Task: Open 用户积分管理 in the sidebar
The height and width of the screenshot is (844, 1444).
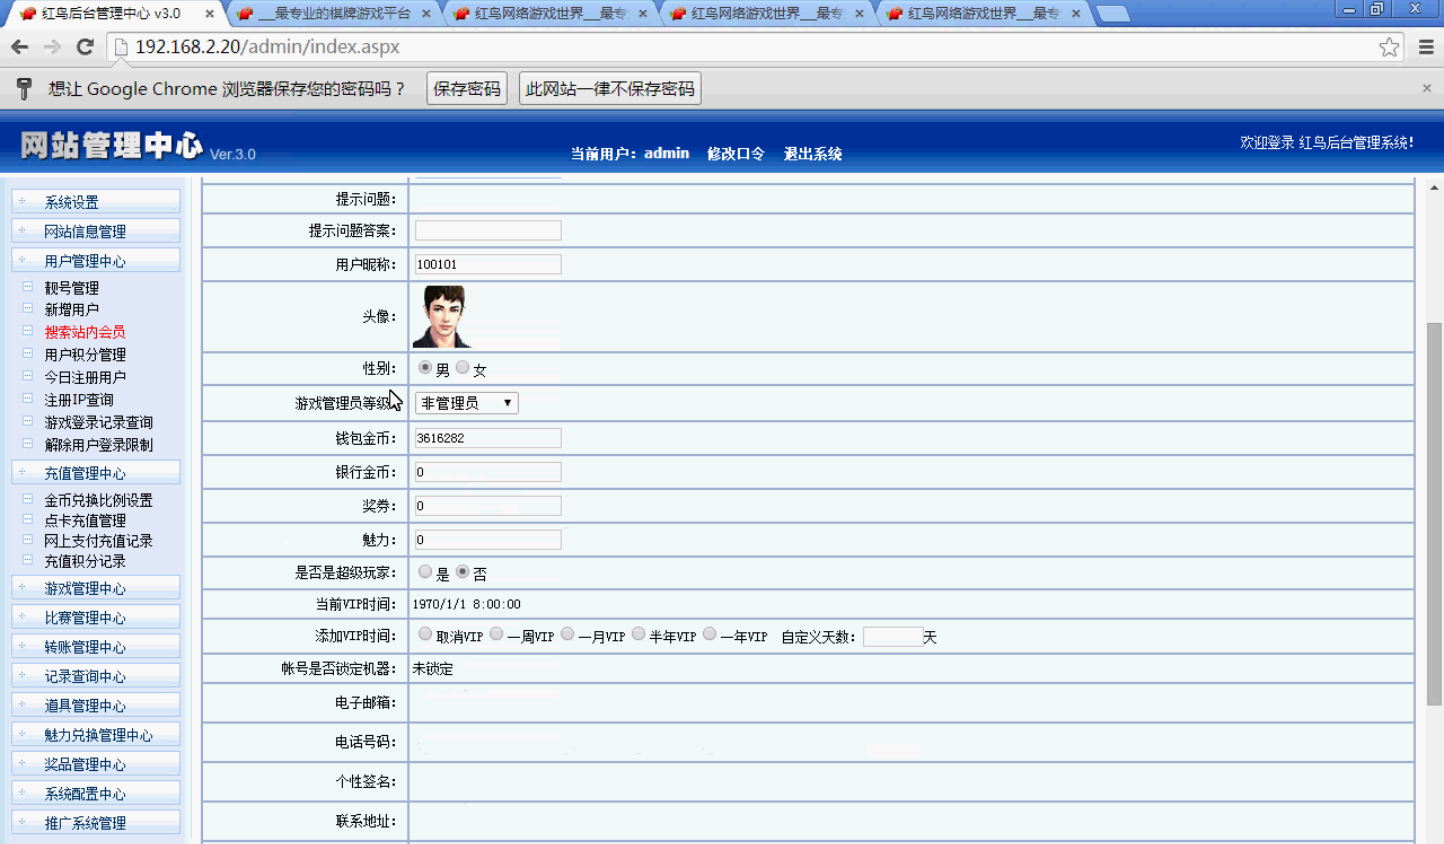Action: (85, 355)
